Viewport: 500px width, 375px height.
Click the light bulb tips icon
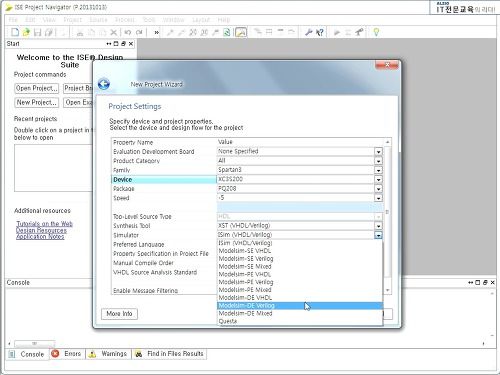coord(376,32)
